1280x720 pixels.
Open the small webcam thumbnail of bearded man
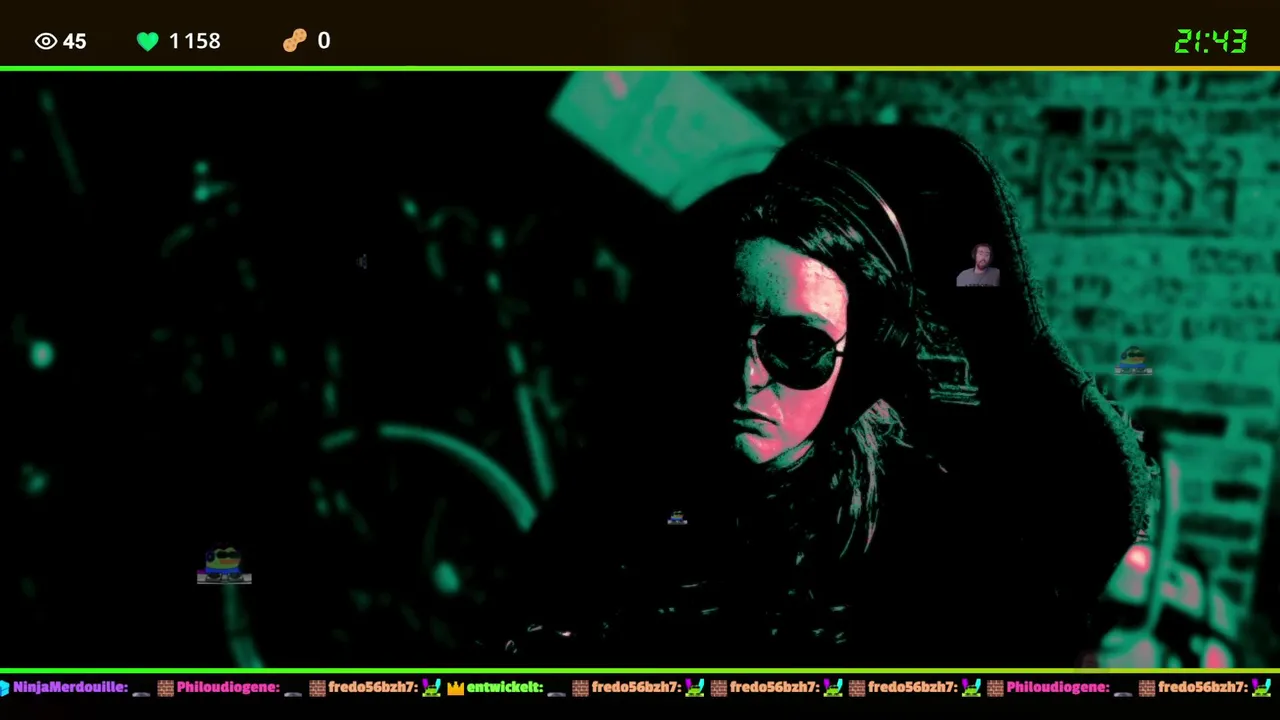tap(978, 265)
